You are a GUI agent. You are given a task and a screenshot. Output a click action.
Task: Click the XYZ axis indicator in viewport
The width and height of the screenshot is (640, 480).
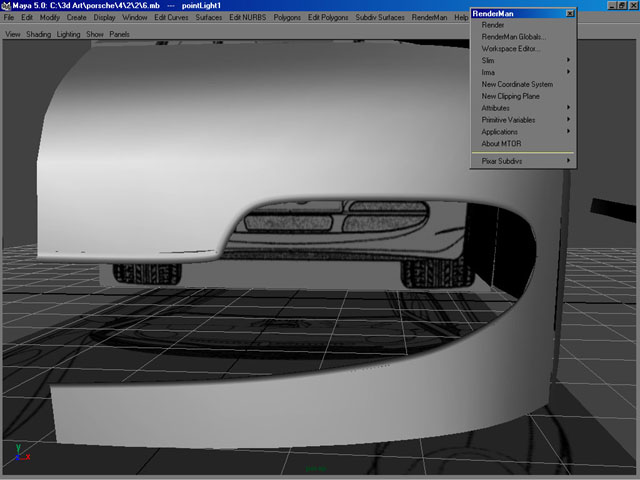[x=22, y=452]
